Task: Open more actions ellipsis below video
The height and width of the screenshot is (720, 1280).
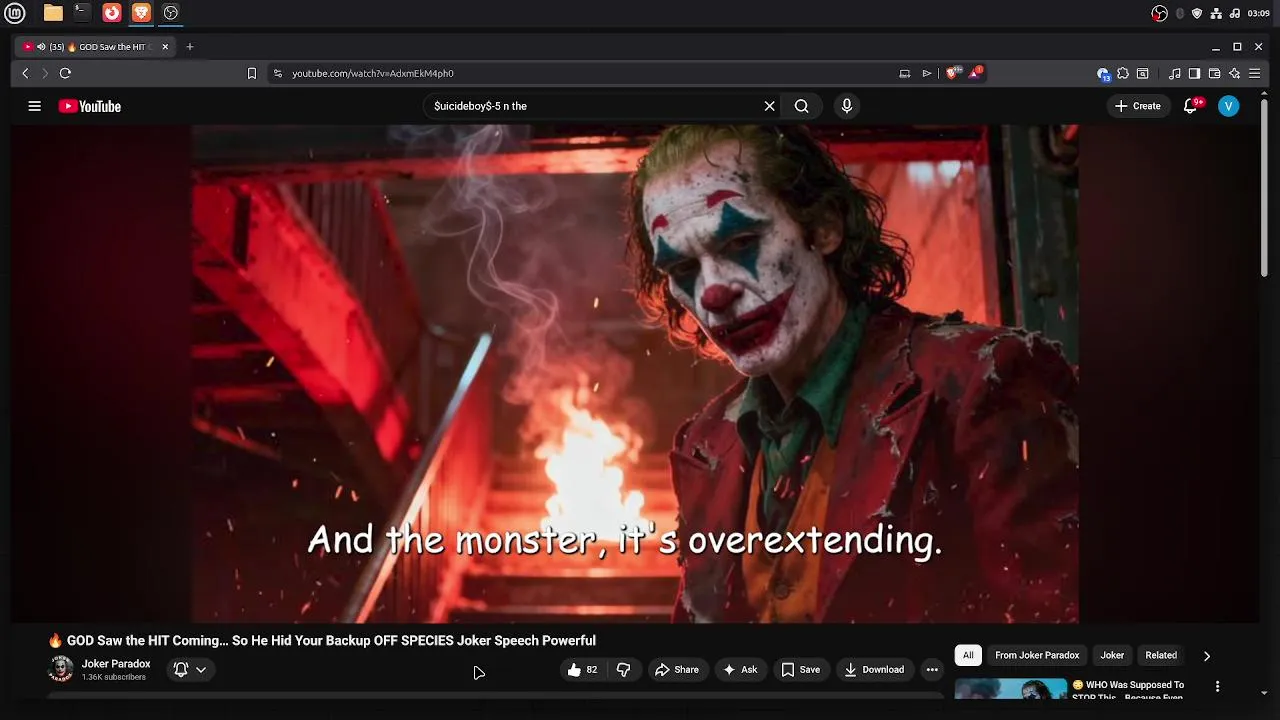Action: pyautogui.click(x=932, y=670)
